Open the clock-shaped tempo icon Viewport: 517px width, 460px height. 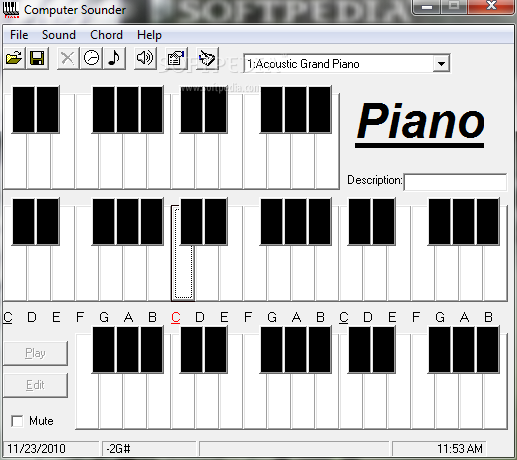[91, 58]
